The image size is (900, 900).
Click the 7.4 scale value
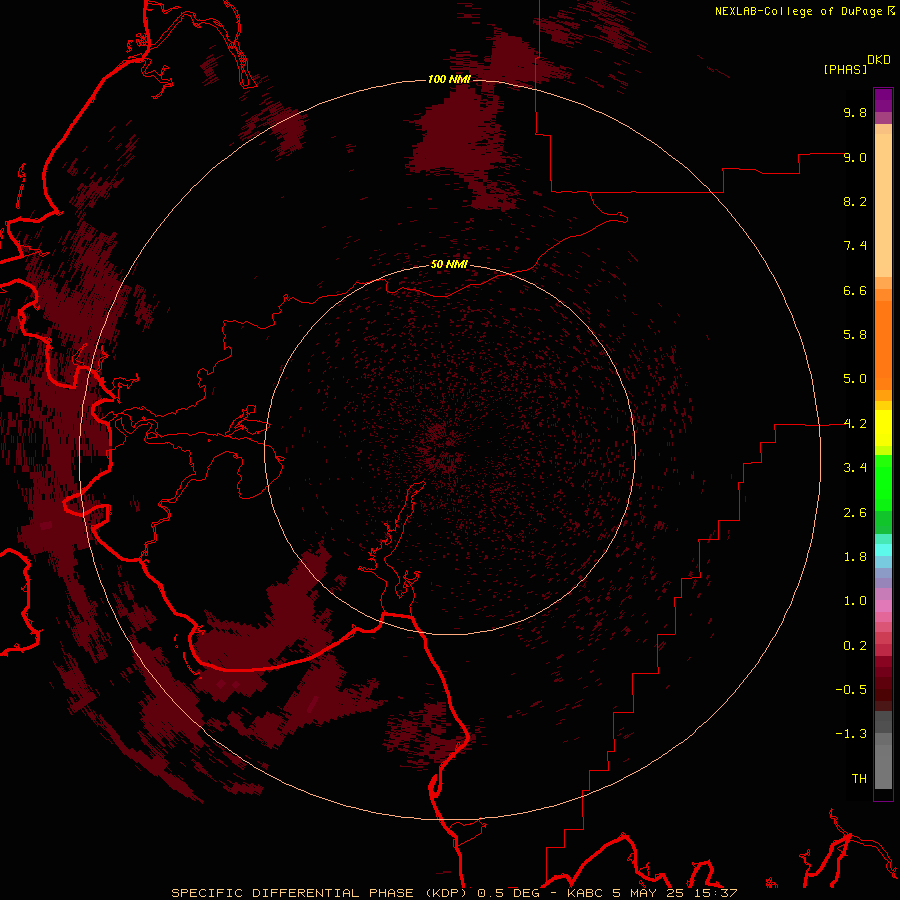pos(855,246)
